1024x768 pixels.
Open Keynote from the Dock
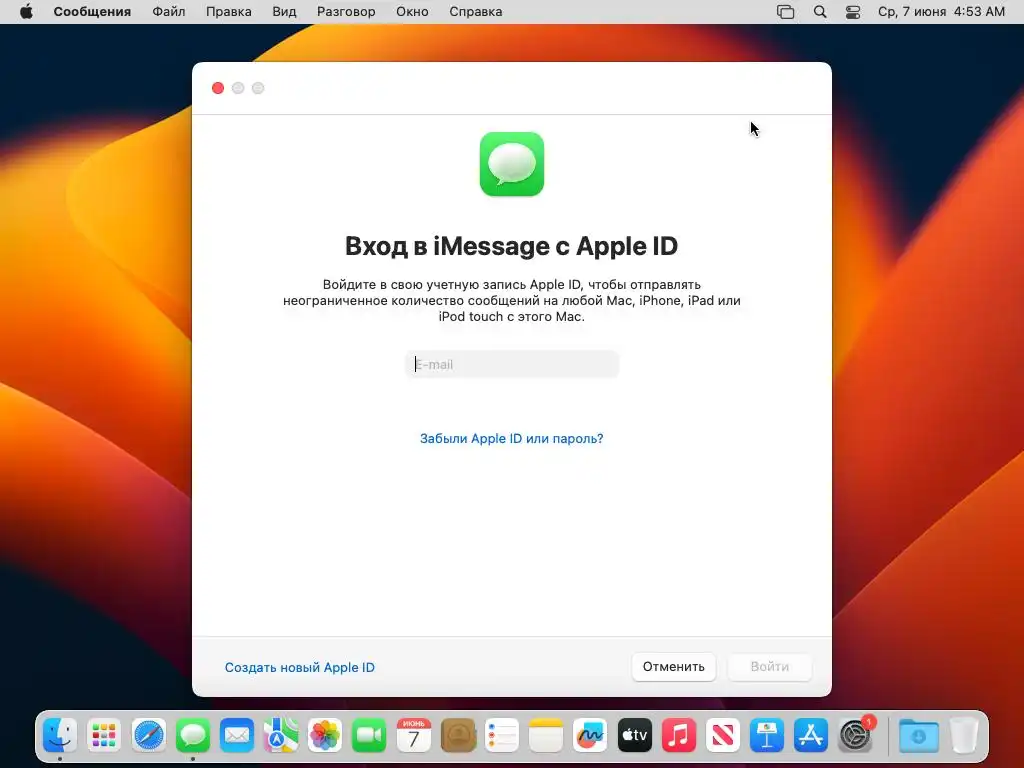click(x=767, y=735)
